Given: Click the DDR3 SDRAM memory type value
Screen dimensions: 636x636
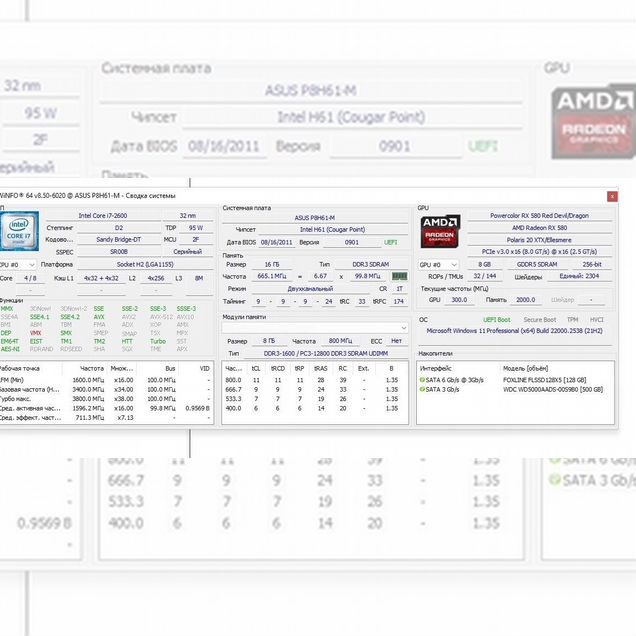Looking at the screenshot, I should [x=371, y=264].
